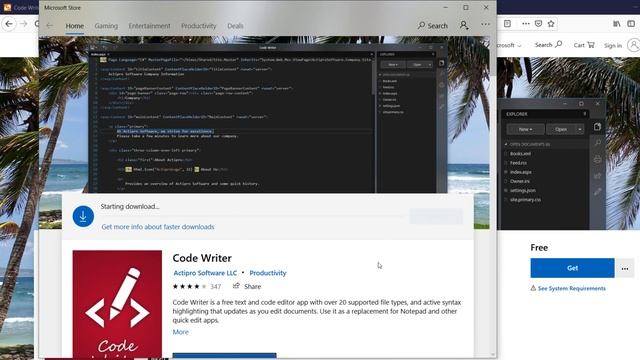This screenshot has height=360, width=640.
Task: Toggle the browser sidebar icon
Action: click(x=631, y=24)
